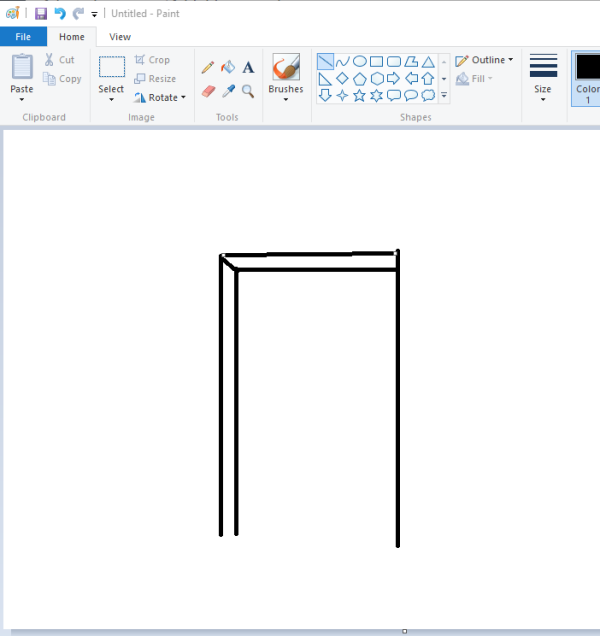Open the Customize Quick Access Toolbar arrow
This screenshot has width=600, height=636.
click(x=94, y=15)
